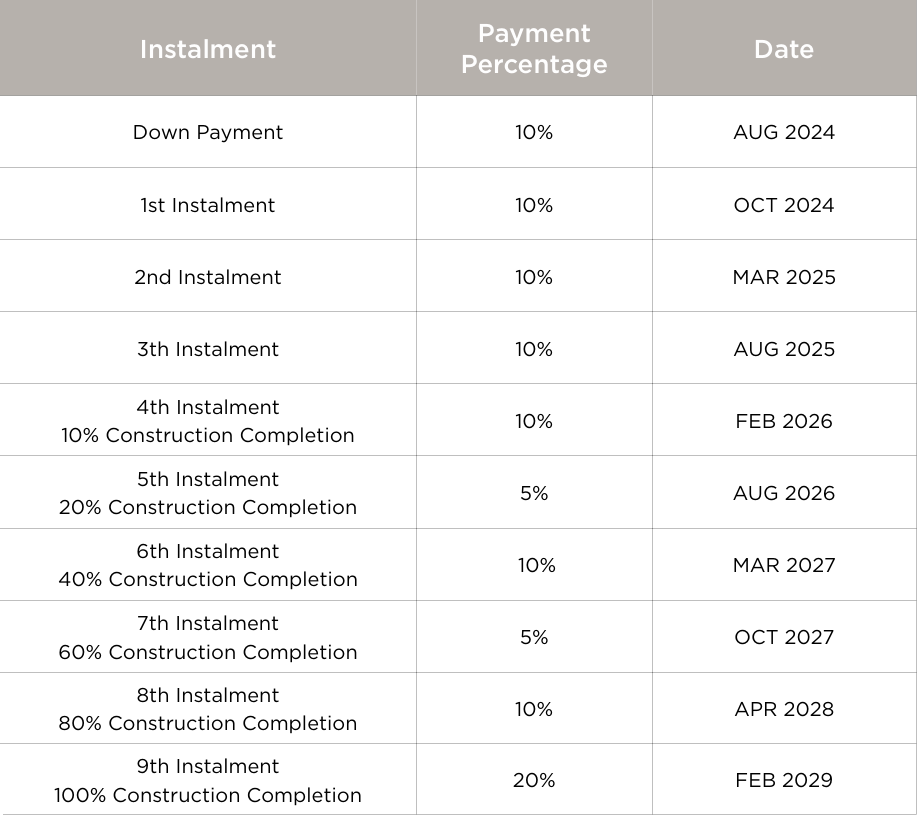Select the 2nd Instalment cell
Viewport: 920px width, 817px height.
pos(208,277)
